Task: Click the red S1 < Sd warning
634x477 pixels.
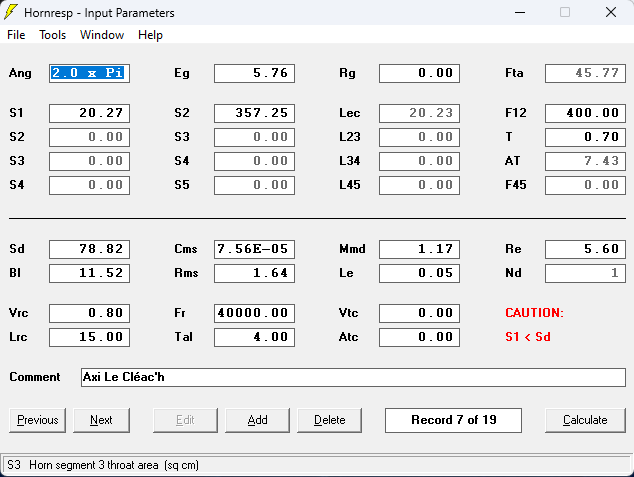Action: click(528, 337)
